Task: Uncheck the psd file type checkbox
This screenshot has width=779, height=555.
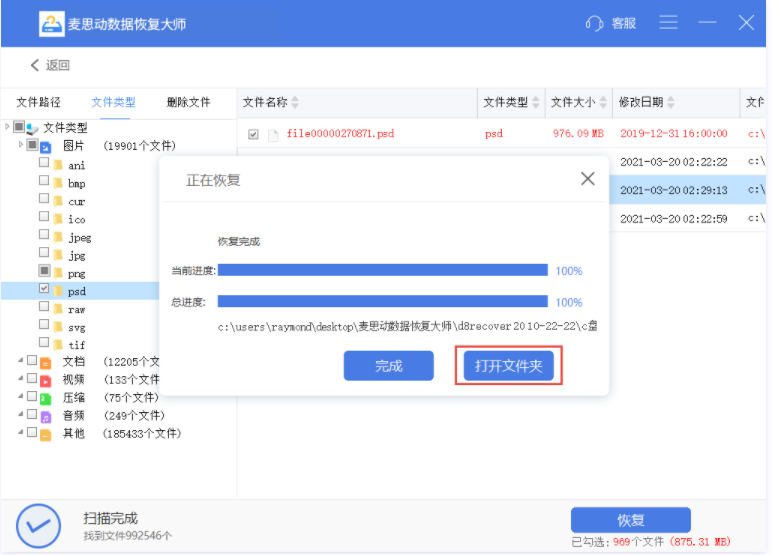Action: pyautogui.click(x=44, y=290)
